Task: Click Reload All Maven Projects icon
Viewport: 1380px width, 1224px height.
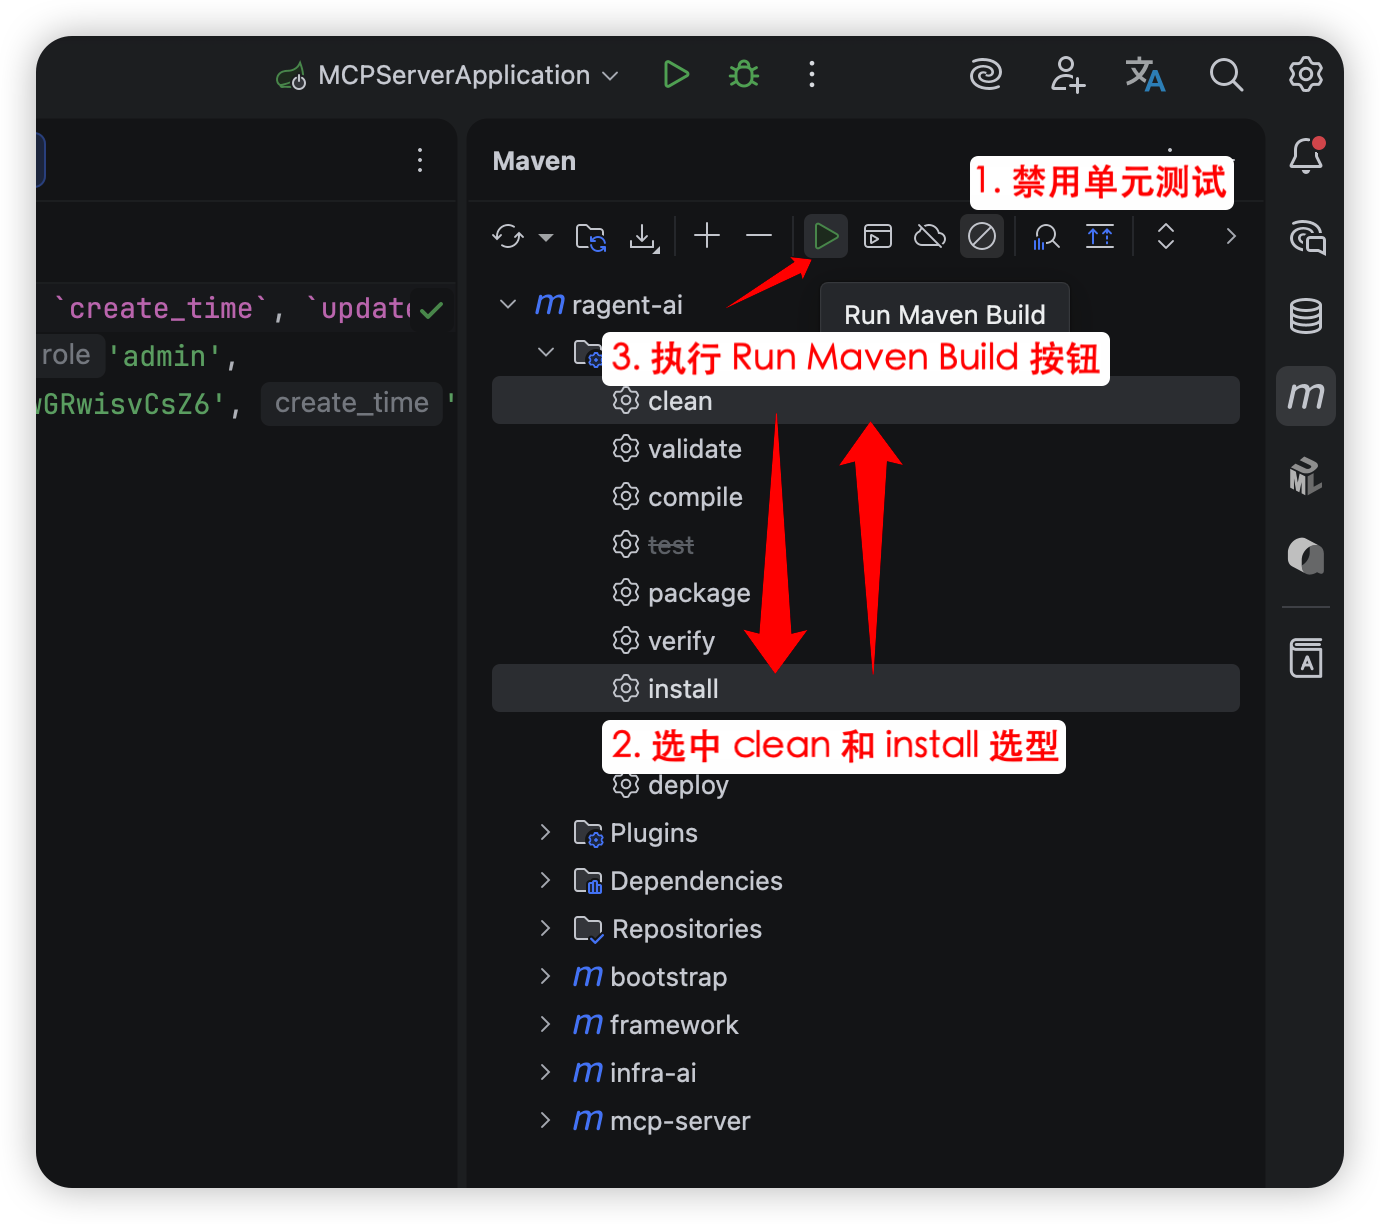Action: tap(508, 237)
